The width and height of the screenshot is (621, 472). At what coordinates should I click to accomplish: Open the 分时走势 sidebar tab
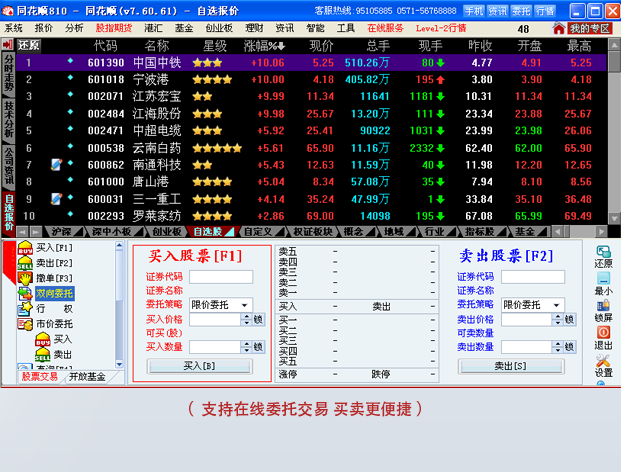click(9, 72)
